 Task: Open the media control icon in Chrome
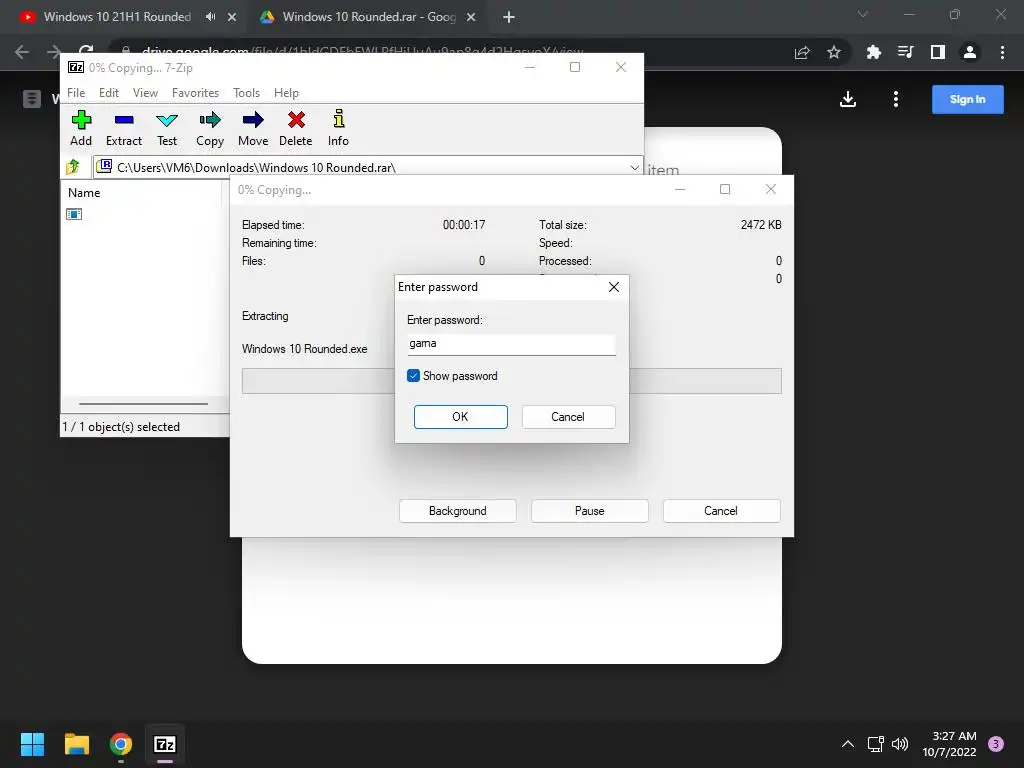[905, 52]
